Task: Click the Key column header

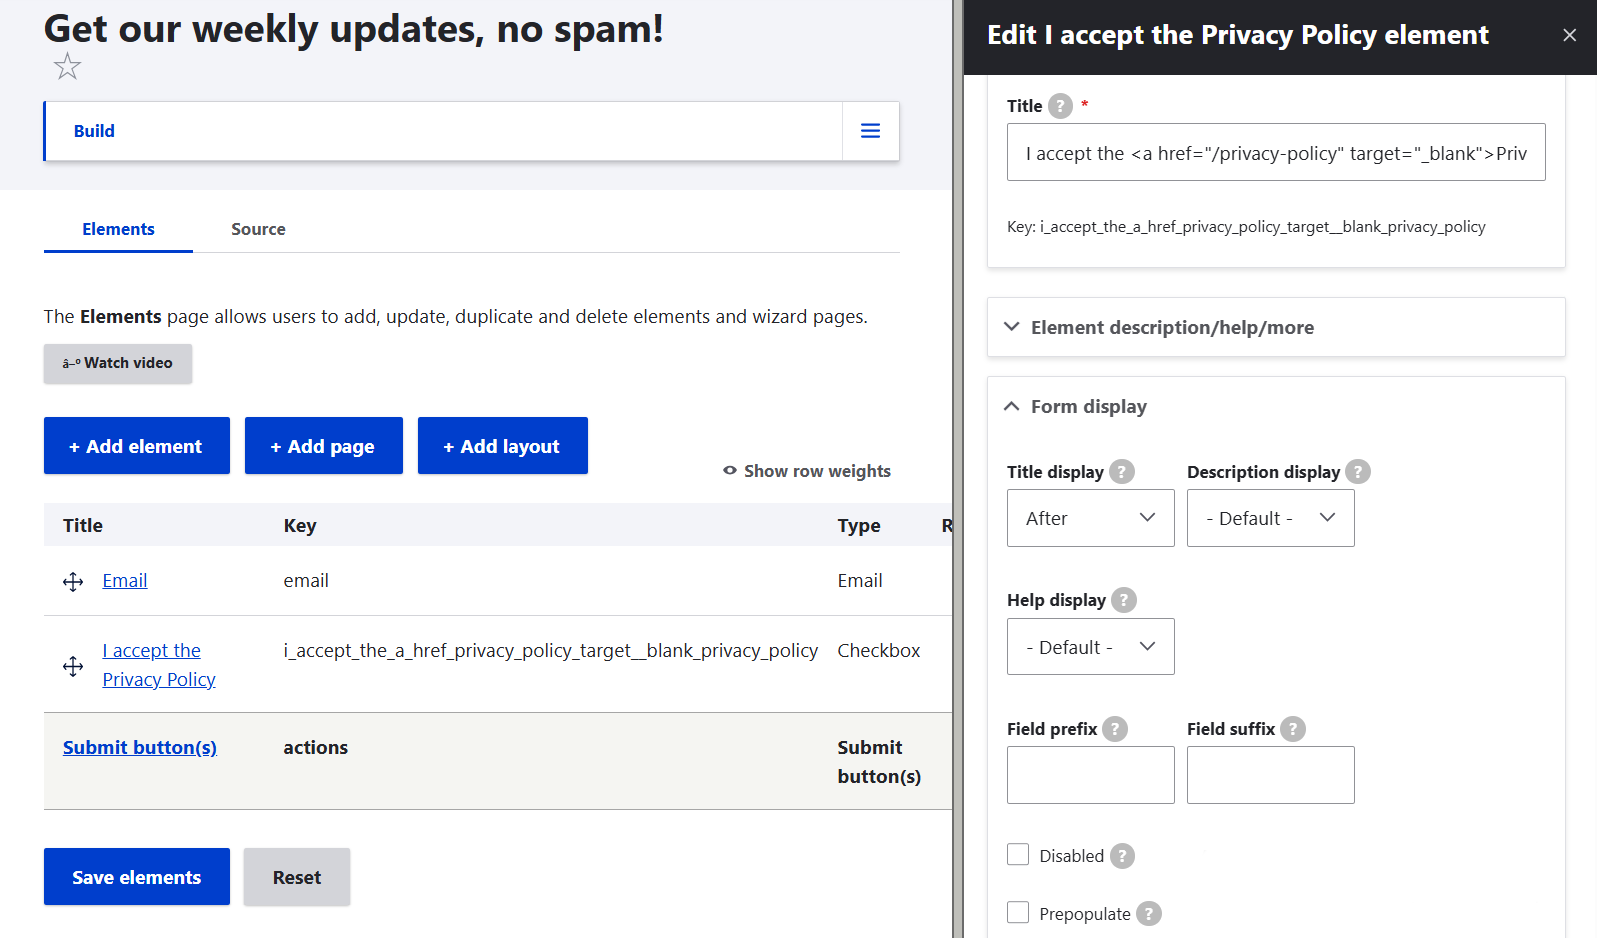Action: point(300,526)
